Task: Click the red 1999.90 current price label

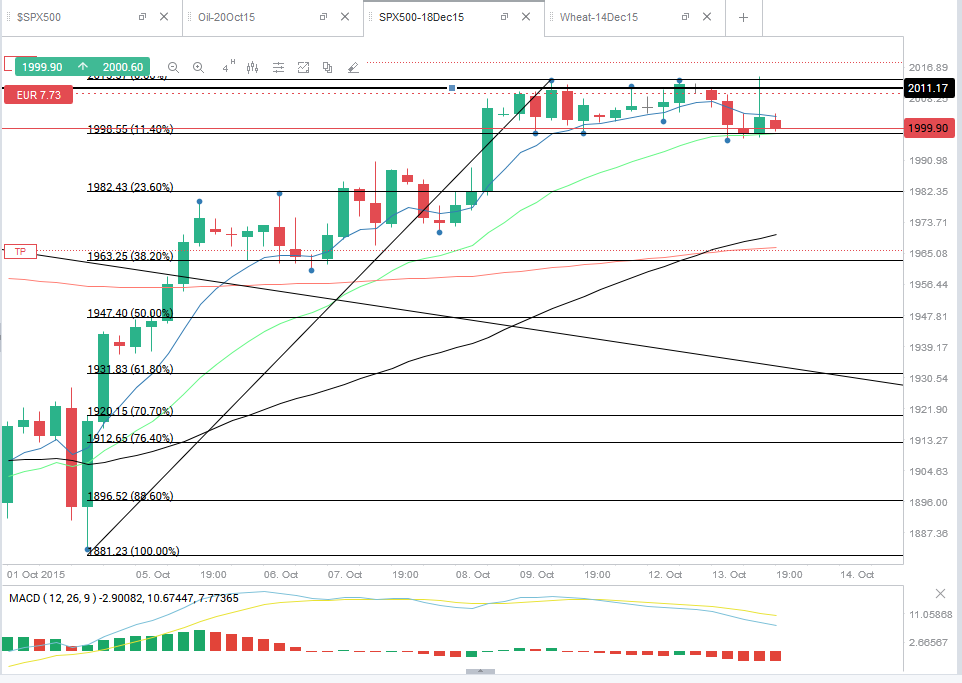Action: coord(928,128)
